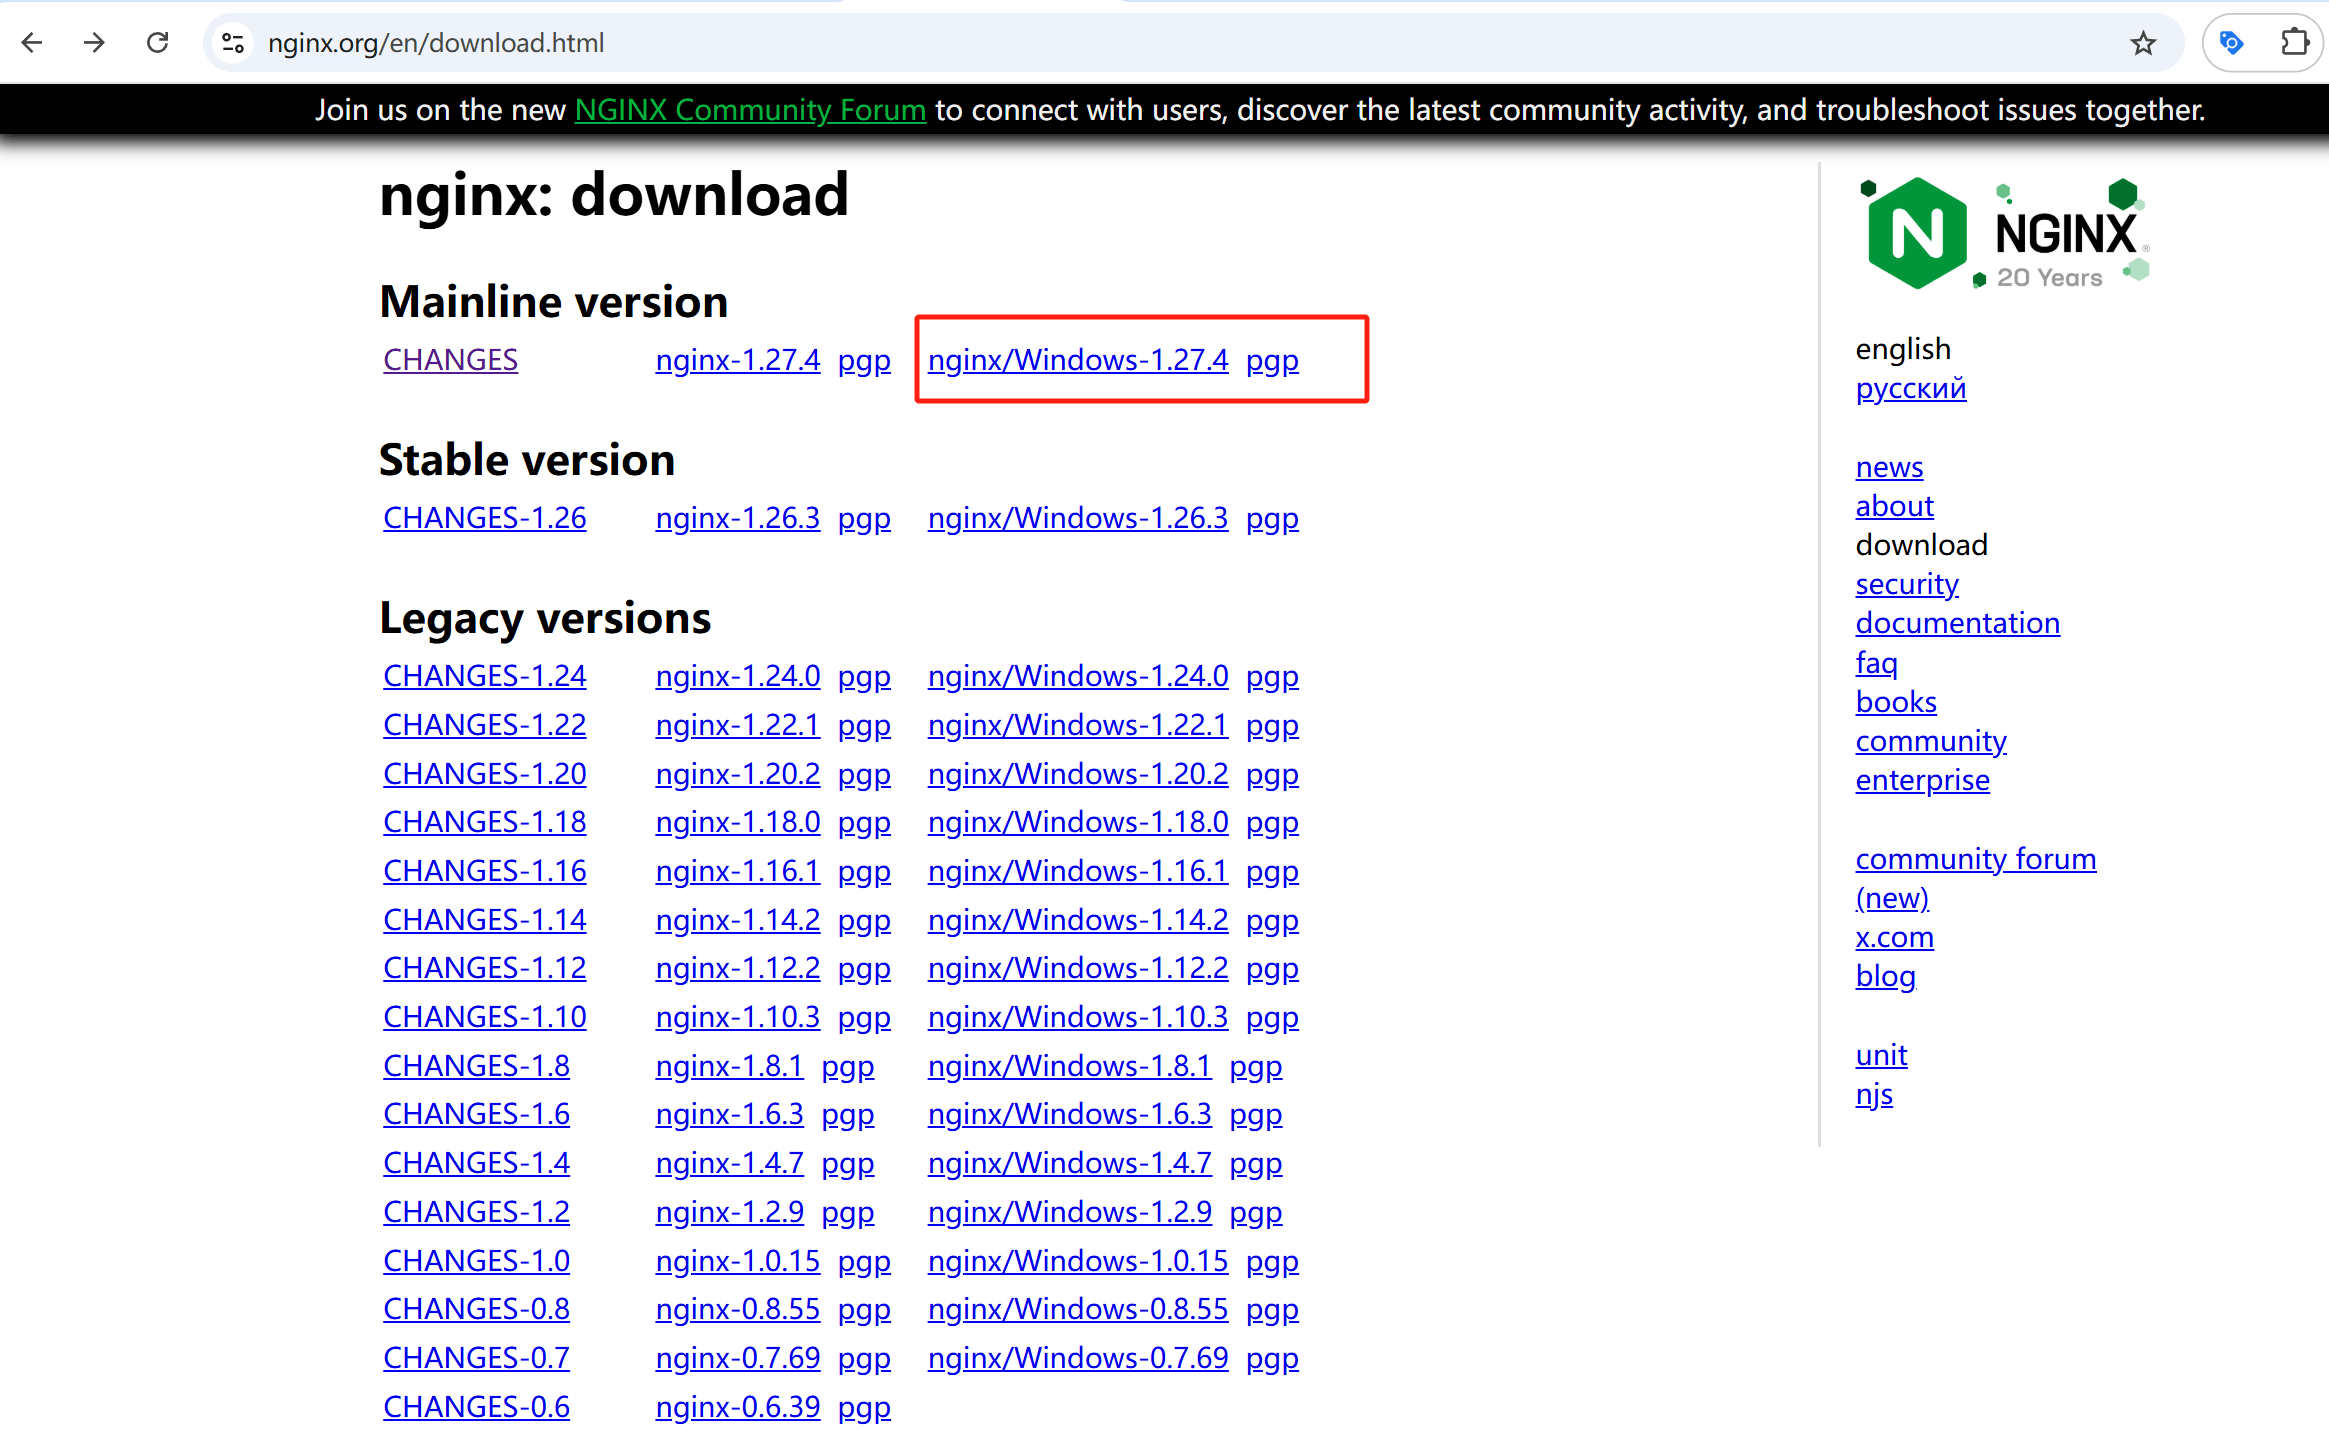Open site information icon in address bar
Image resolution: width=2329 pixels, height=1441 pixels.
pyautogui.click(x=233, y=43)
